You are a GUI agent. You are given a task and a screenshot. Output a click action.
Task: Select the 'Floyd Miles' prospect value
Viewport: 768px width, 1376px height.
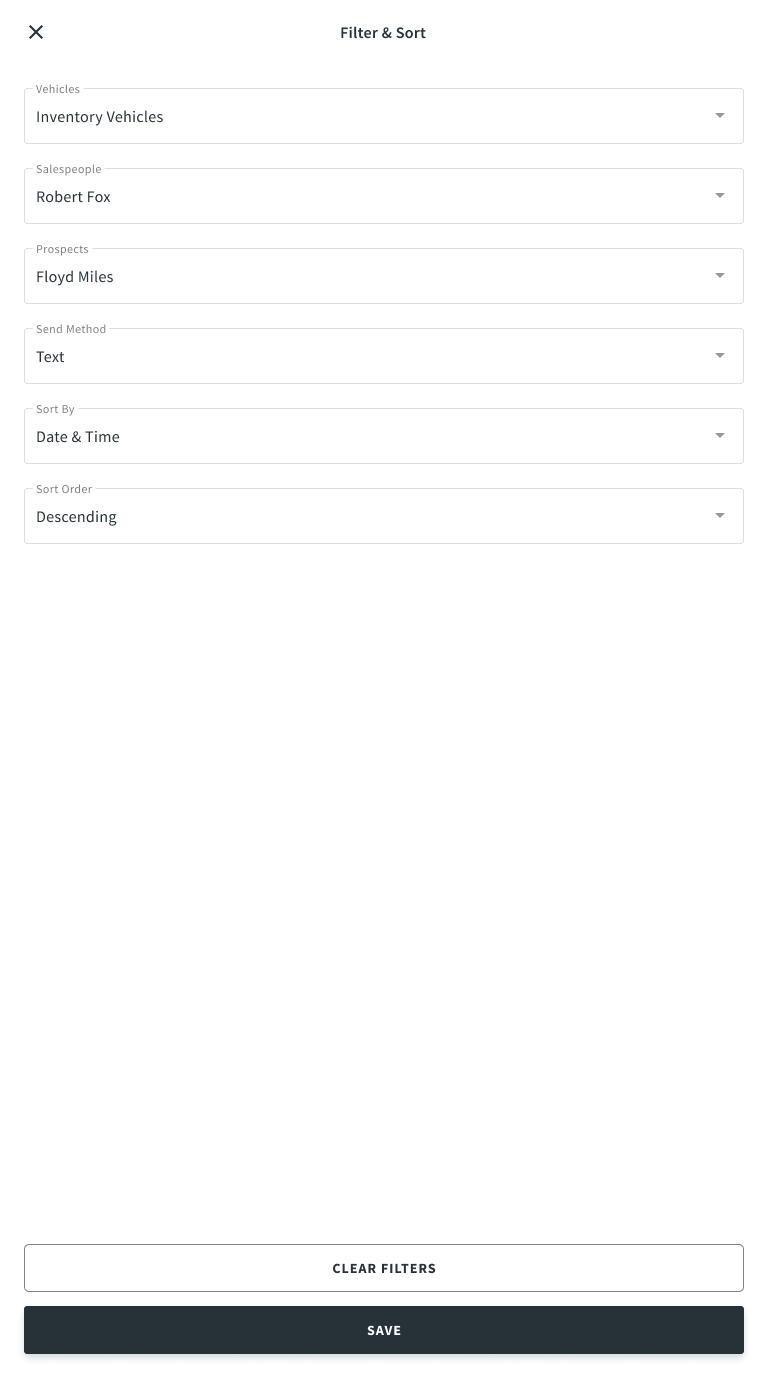(75, 277)
